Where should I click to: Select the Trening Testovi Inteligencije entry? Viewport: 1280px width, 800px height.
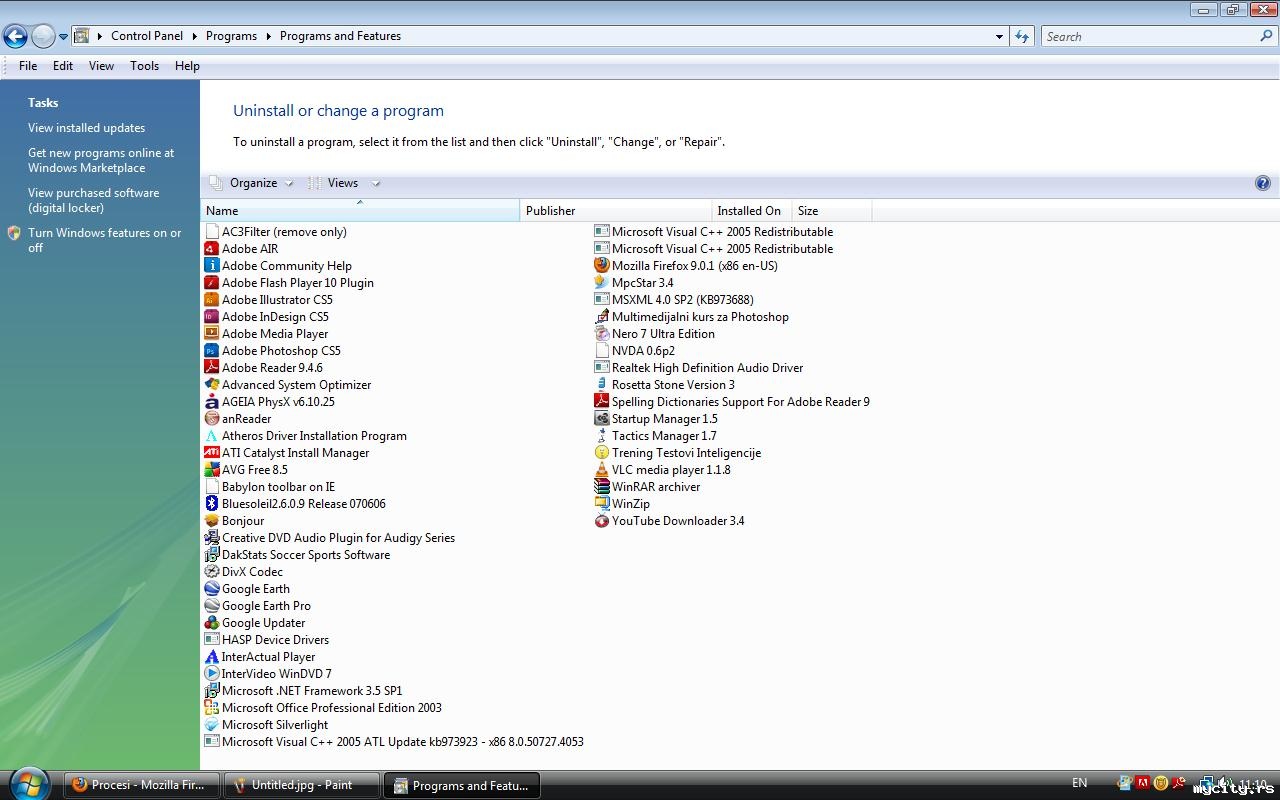click(x=677, y=453)
